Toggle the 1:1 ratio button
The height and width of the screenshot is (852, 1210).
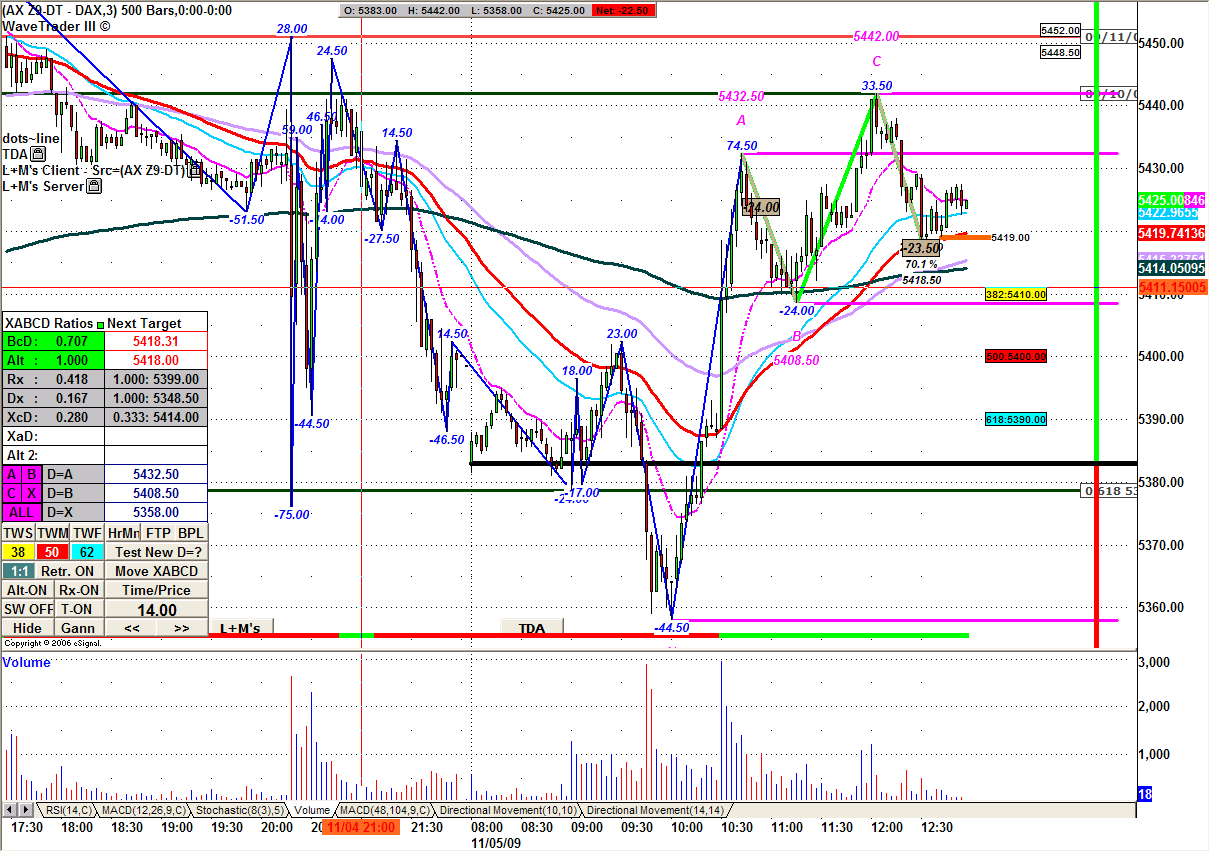(17, 571)
